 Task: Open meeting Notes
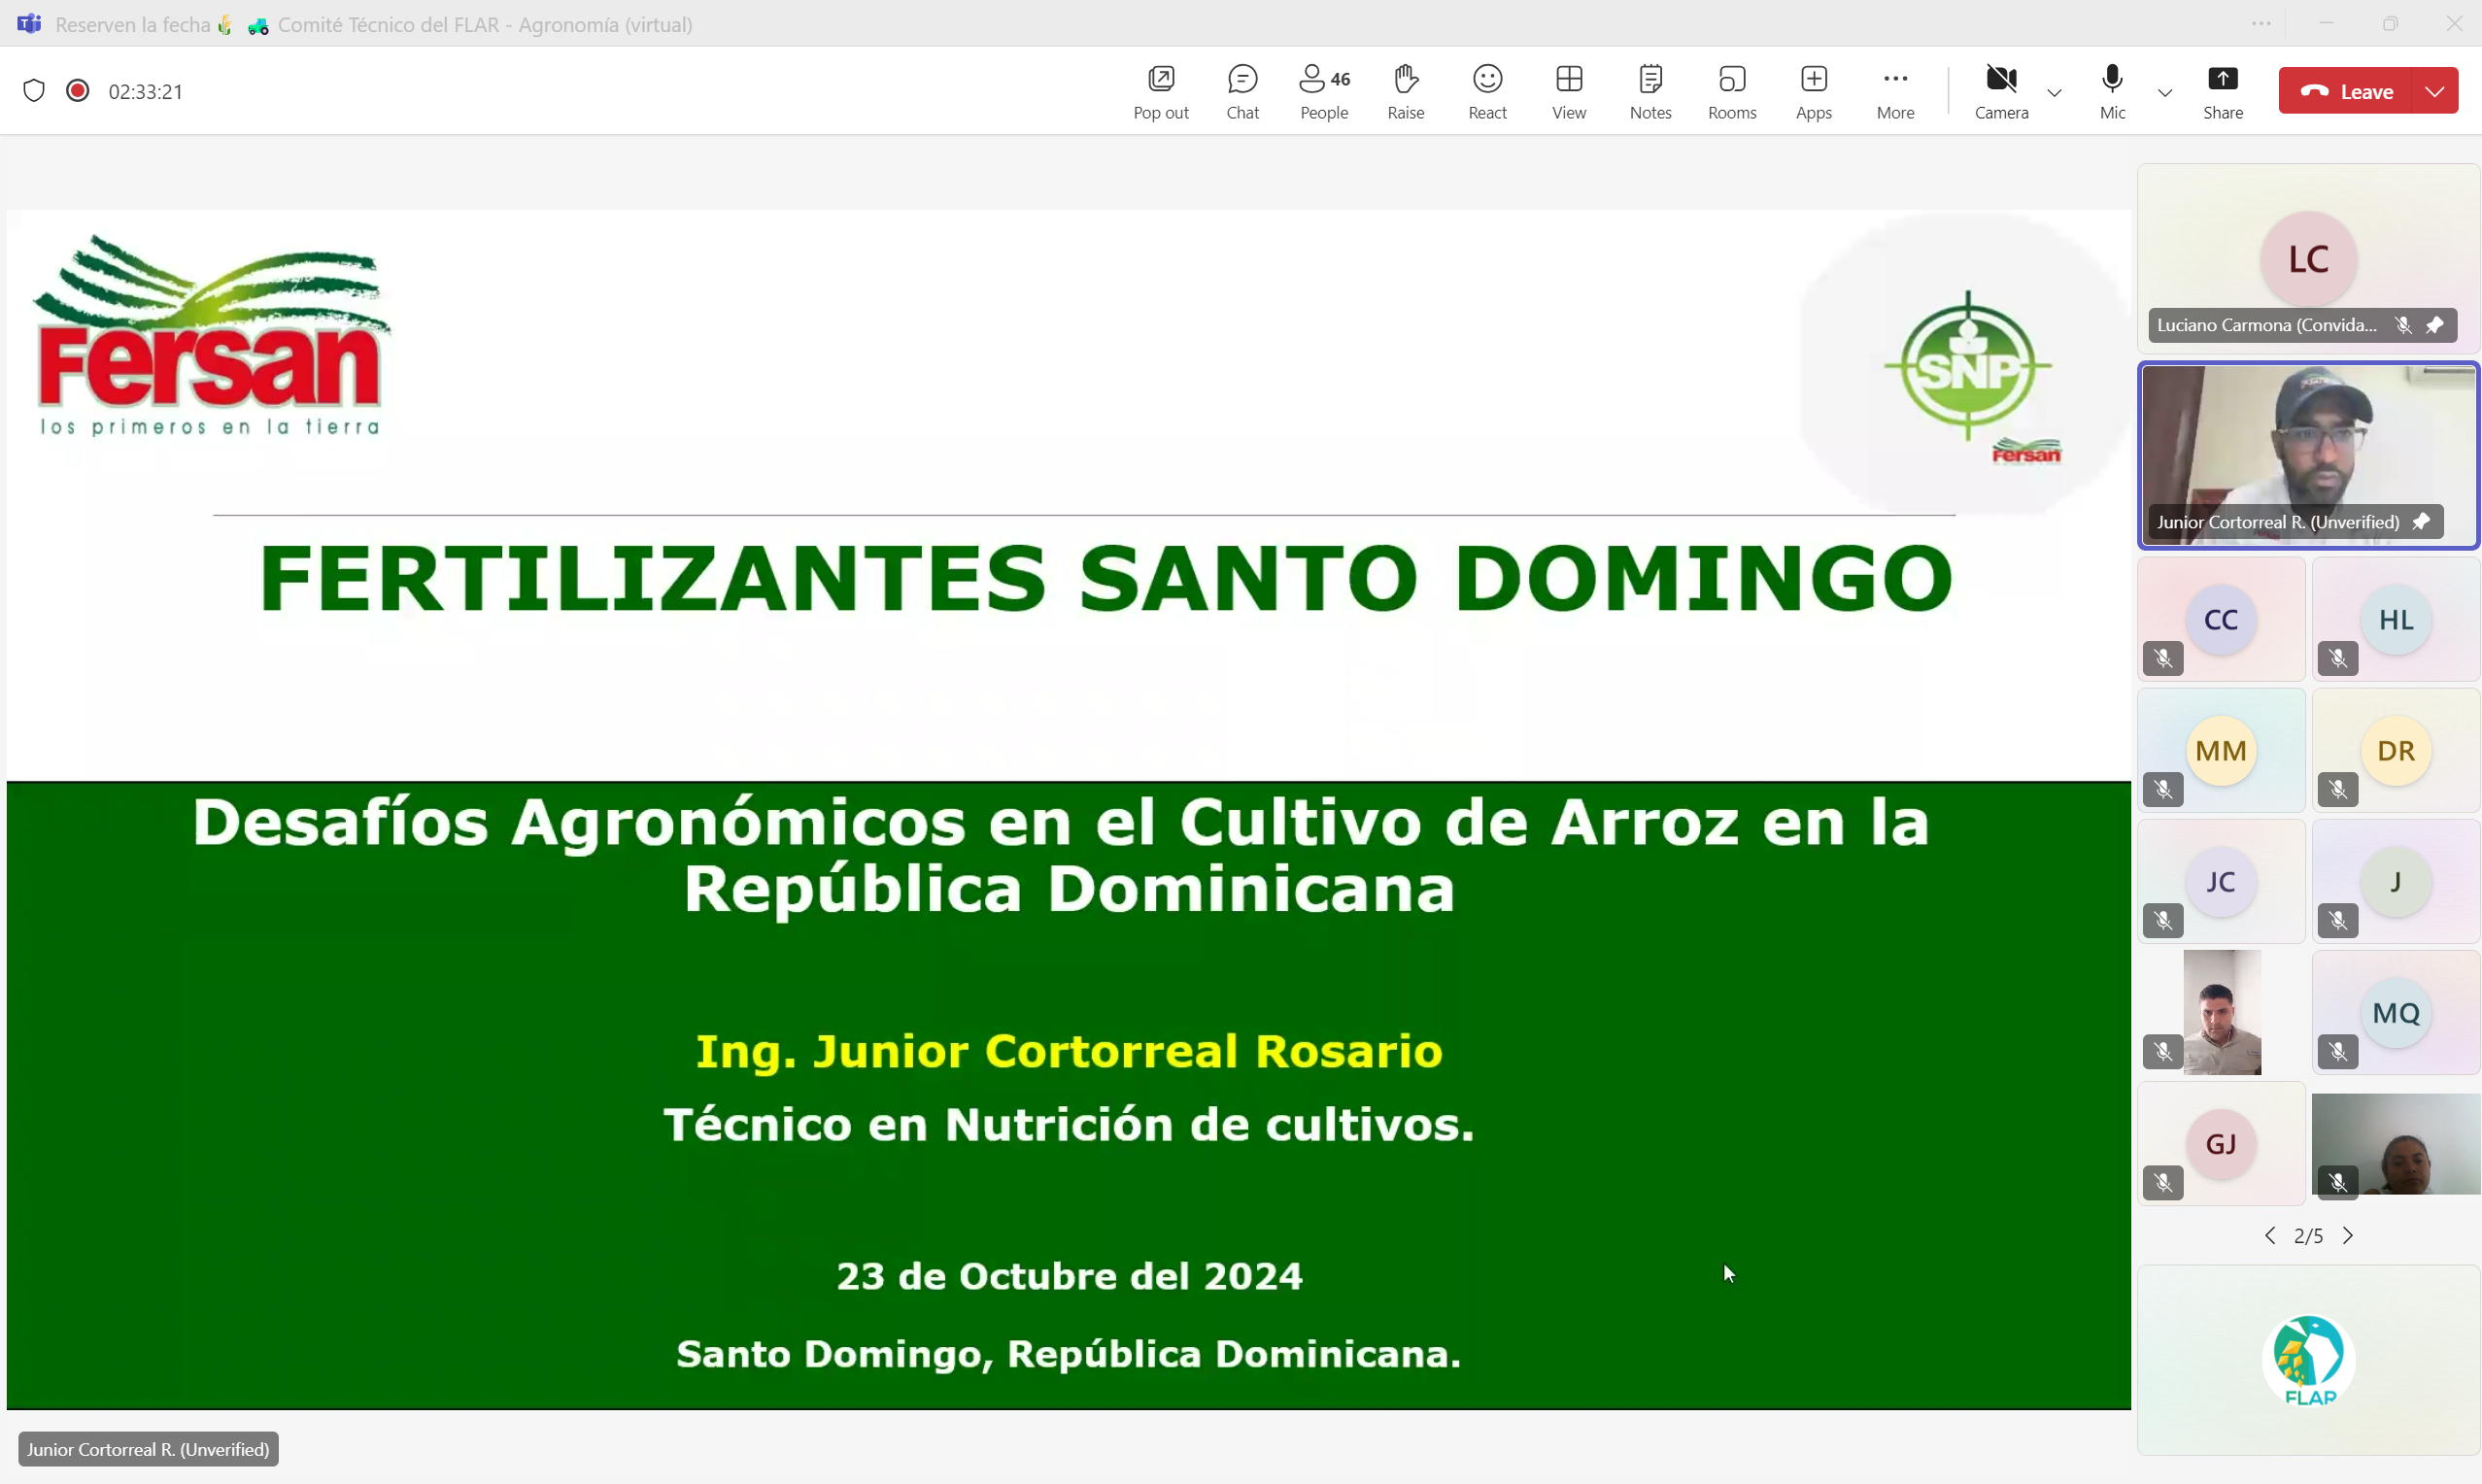click(1650, 91)
